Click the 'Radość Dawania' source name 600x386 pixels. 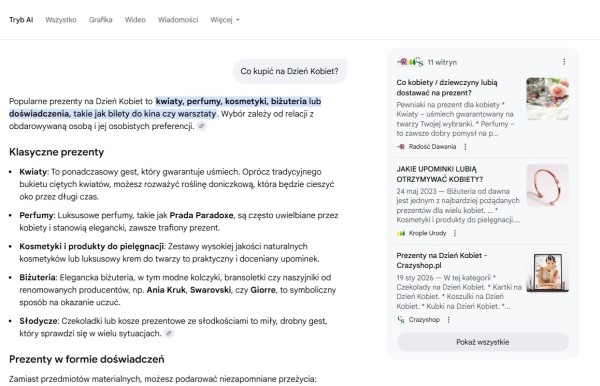click(432, 147)
